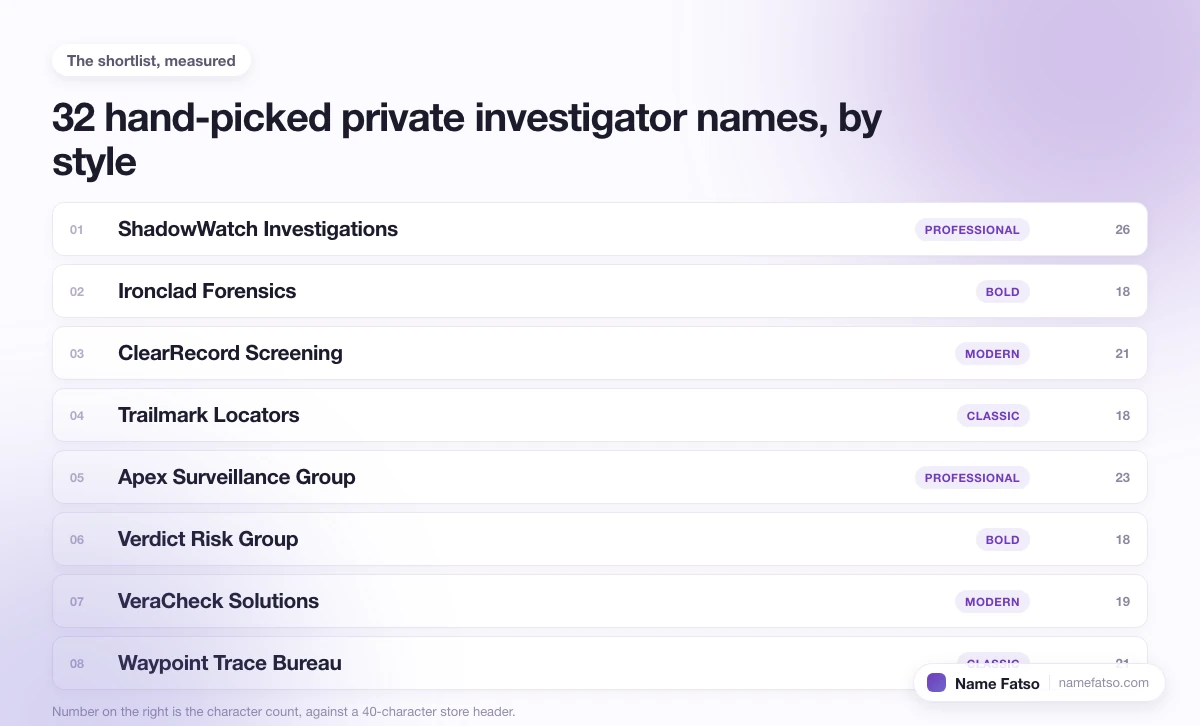
Task: Click row number 04
Action: [77, 416]
